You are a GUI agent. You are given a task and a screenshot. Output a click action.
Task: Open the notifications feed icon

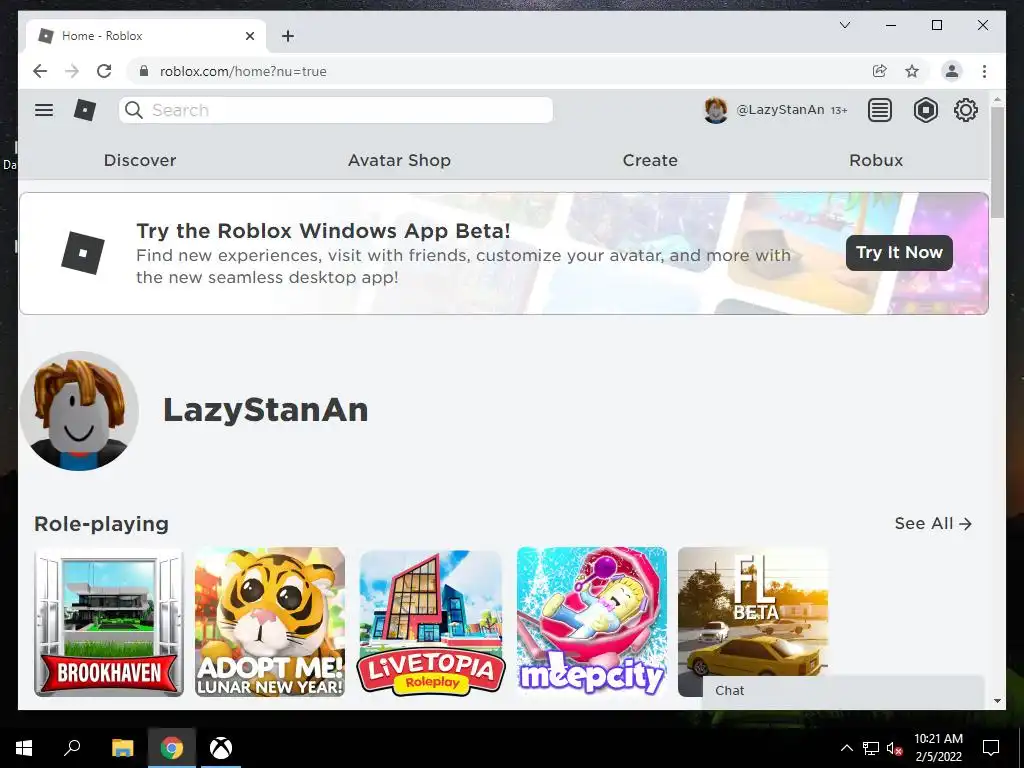(880, 110)
